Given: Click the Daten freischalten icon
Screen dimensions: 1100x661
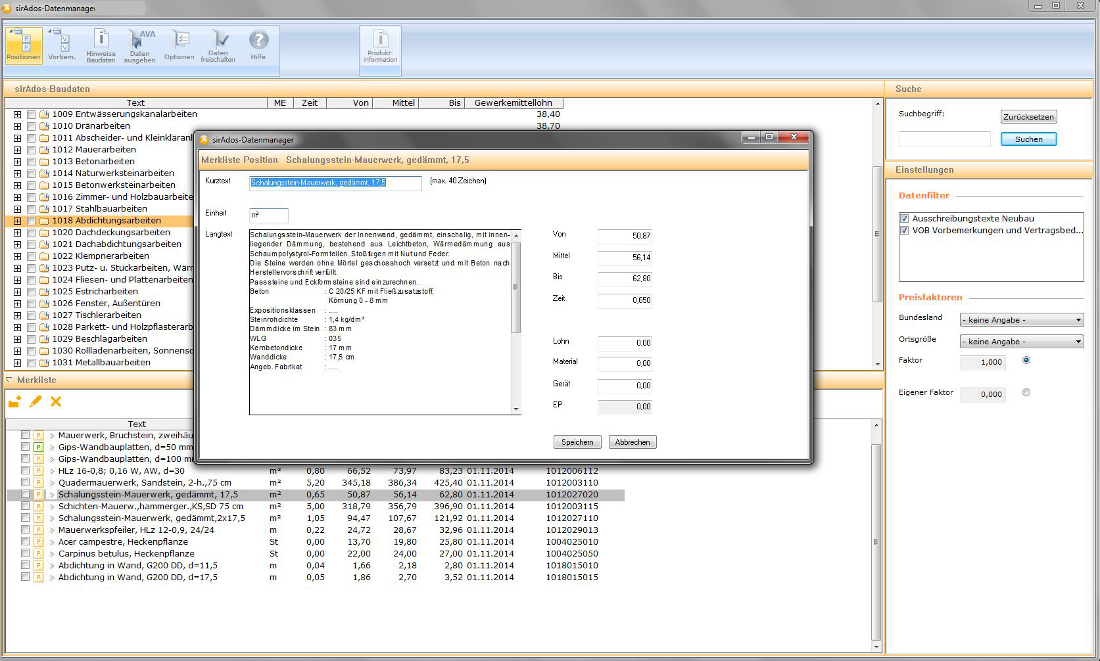Looking at the screenshot, I should click(x=219, y=44).
